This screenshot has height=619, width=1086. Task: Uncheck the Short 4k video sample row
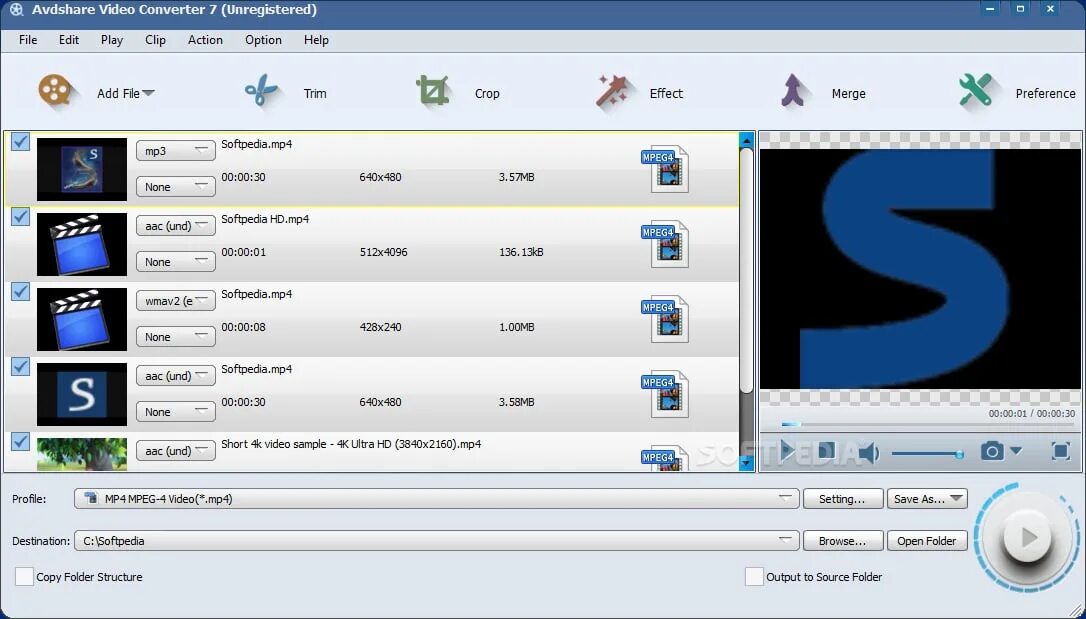21,441
